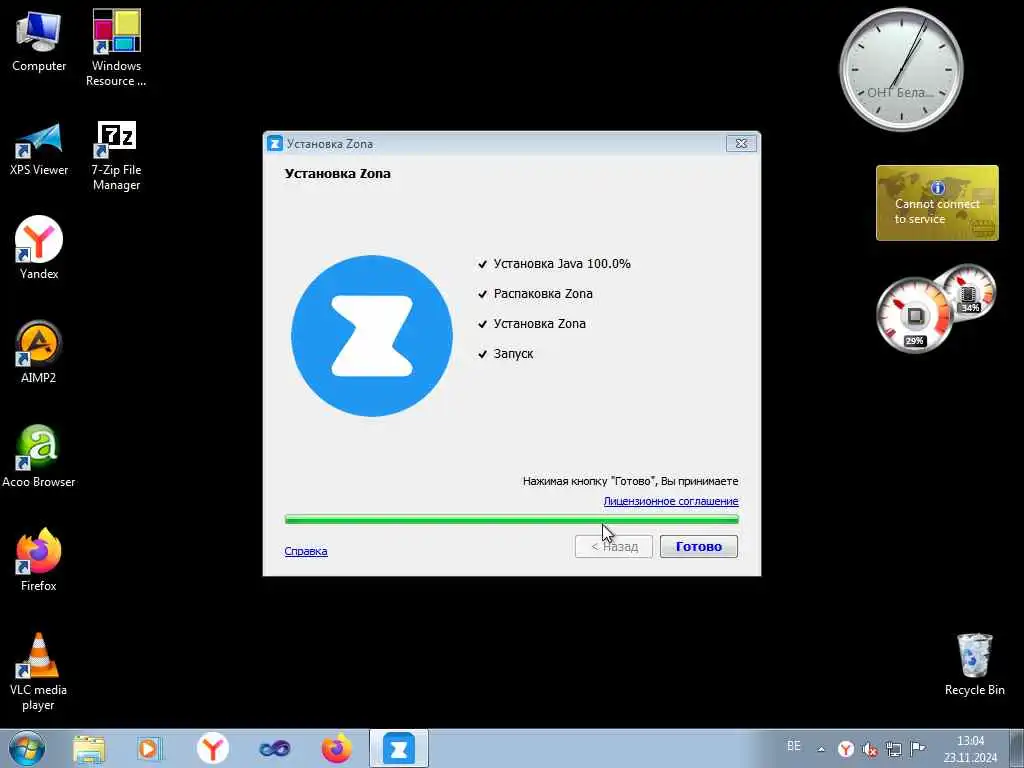Click the network tray icon
The height and width of the screenshot is (768, 1024).
coord(893,749)
